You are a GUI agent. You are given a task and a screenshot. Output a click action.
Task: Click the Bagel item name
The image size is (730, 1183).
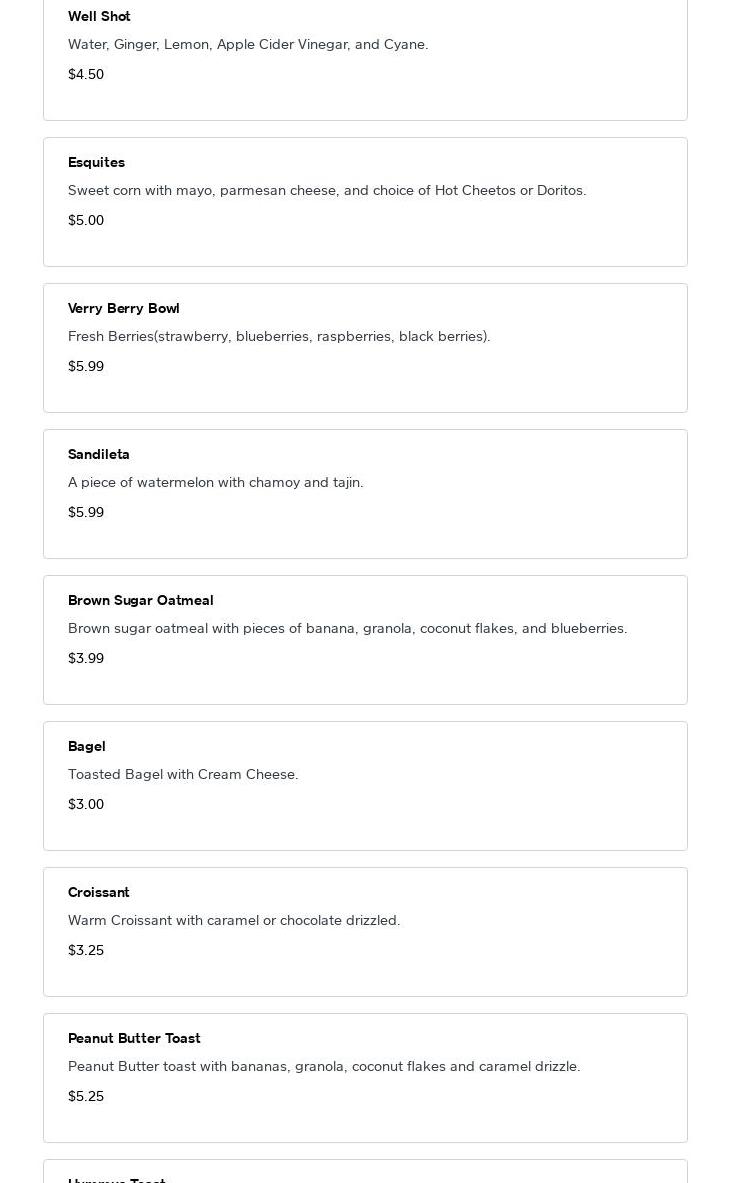(x=87, y=746)
